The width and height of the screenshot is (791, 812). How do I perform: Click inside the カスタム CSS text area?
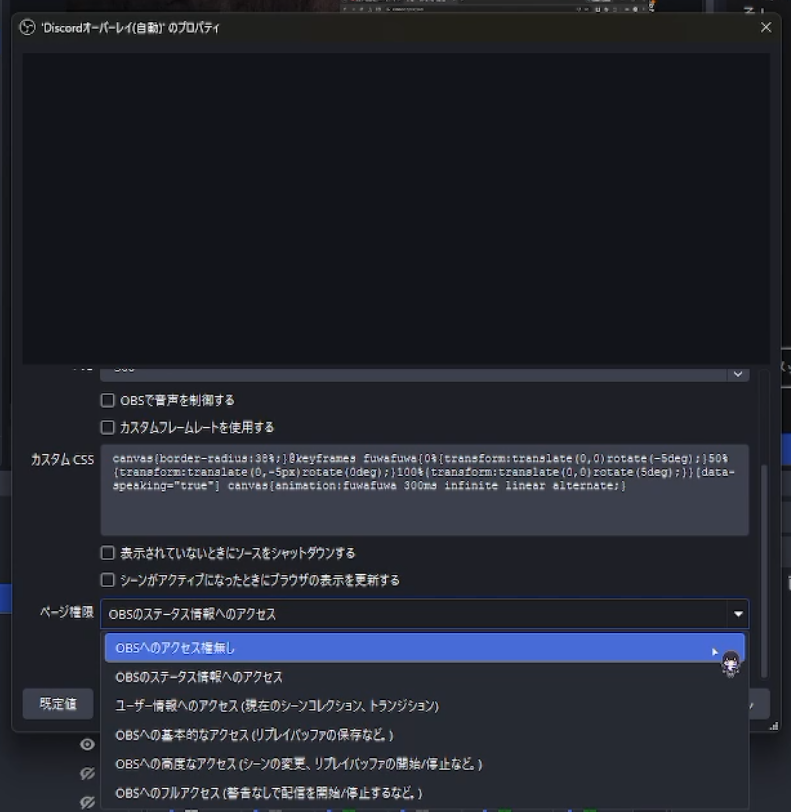pyautogui.click(x=424, y=490)
